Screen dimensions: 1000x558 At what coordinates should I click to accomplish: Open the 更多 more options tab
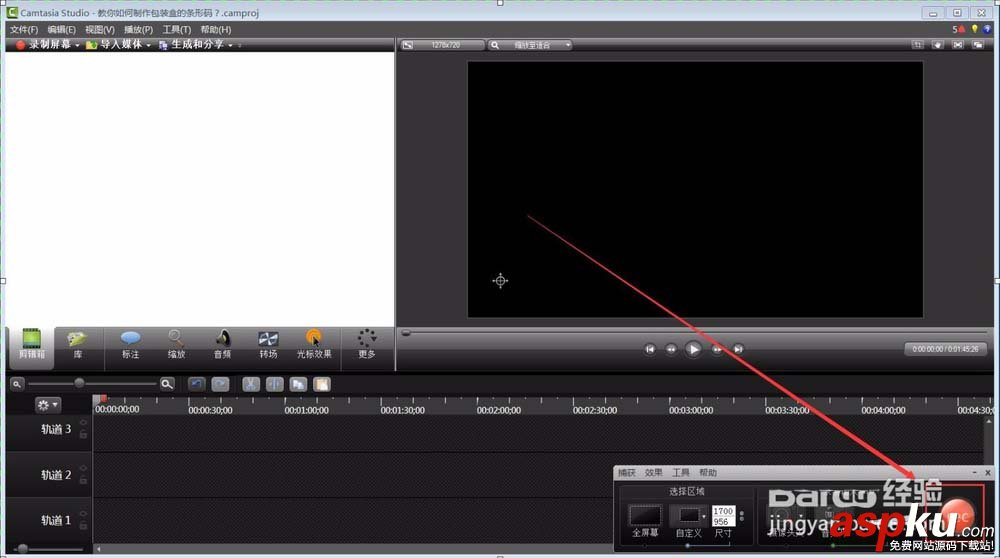(x=367, y=344)
